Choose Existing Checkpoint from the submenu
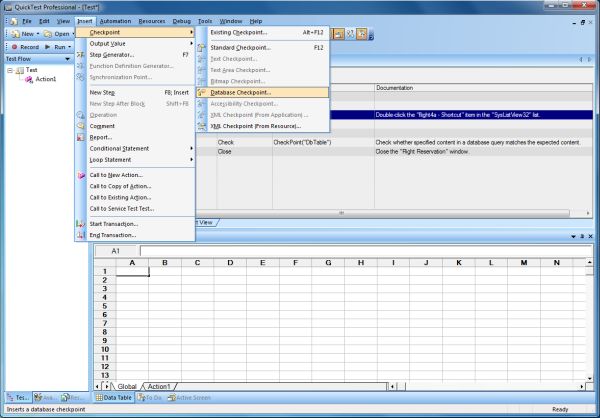The image size is (600, 418). [x=262, y=33]
